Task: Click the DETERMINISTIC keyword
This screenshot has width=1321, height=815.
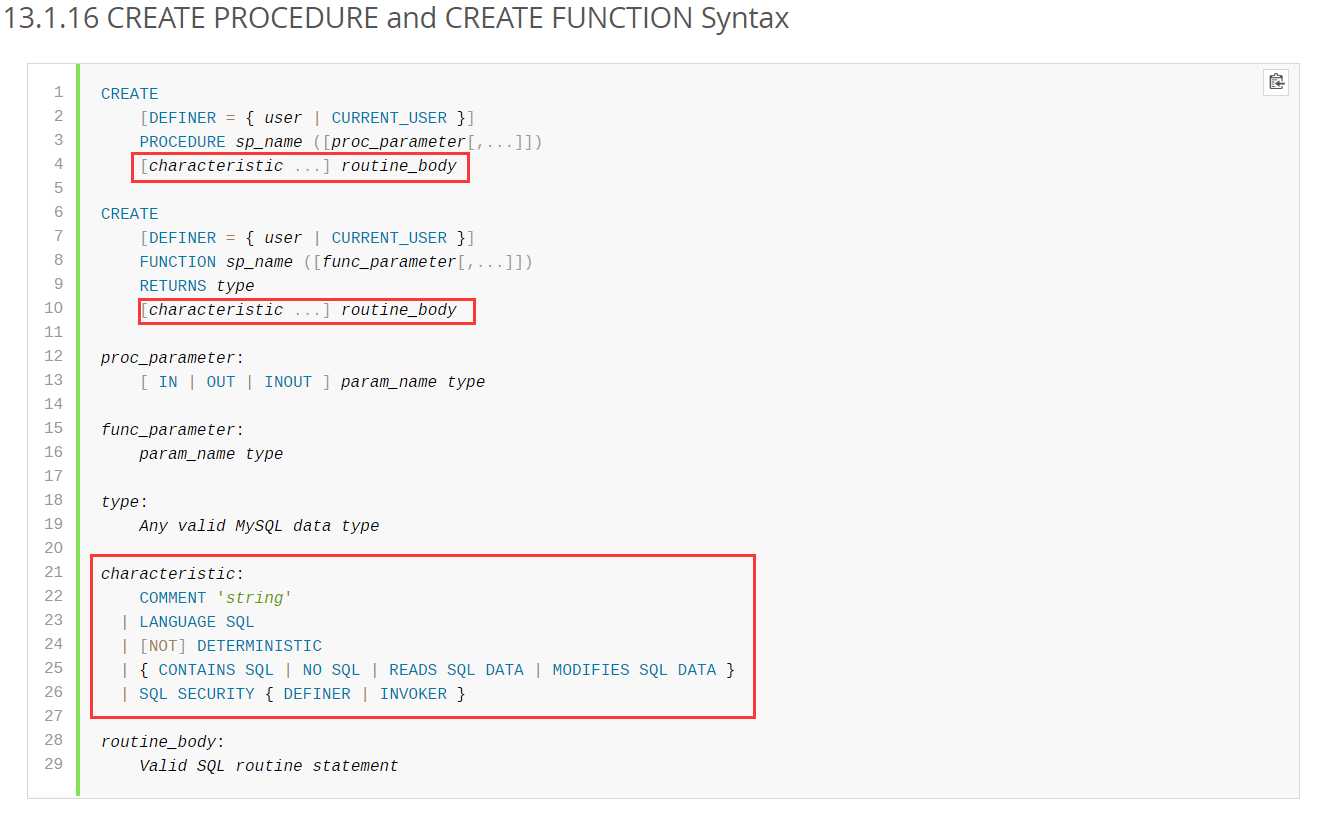Action: pos(260,646)
